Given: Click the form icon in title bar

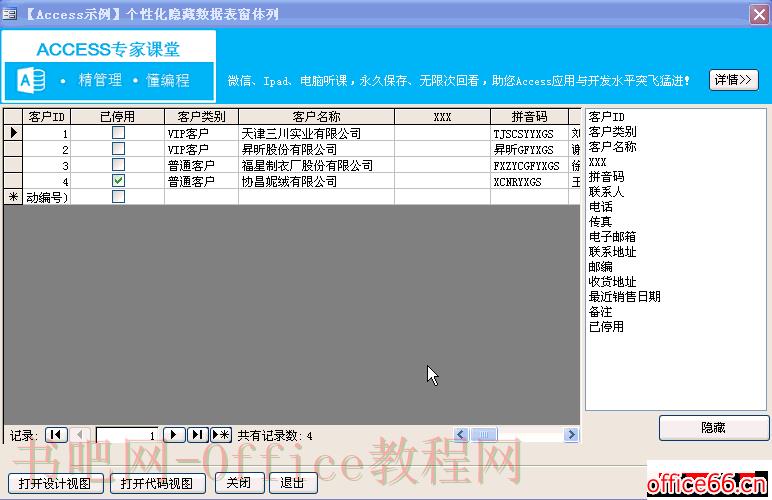Looking at the screenshot, I should (9, 14).
